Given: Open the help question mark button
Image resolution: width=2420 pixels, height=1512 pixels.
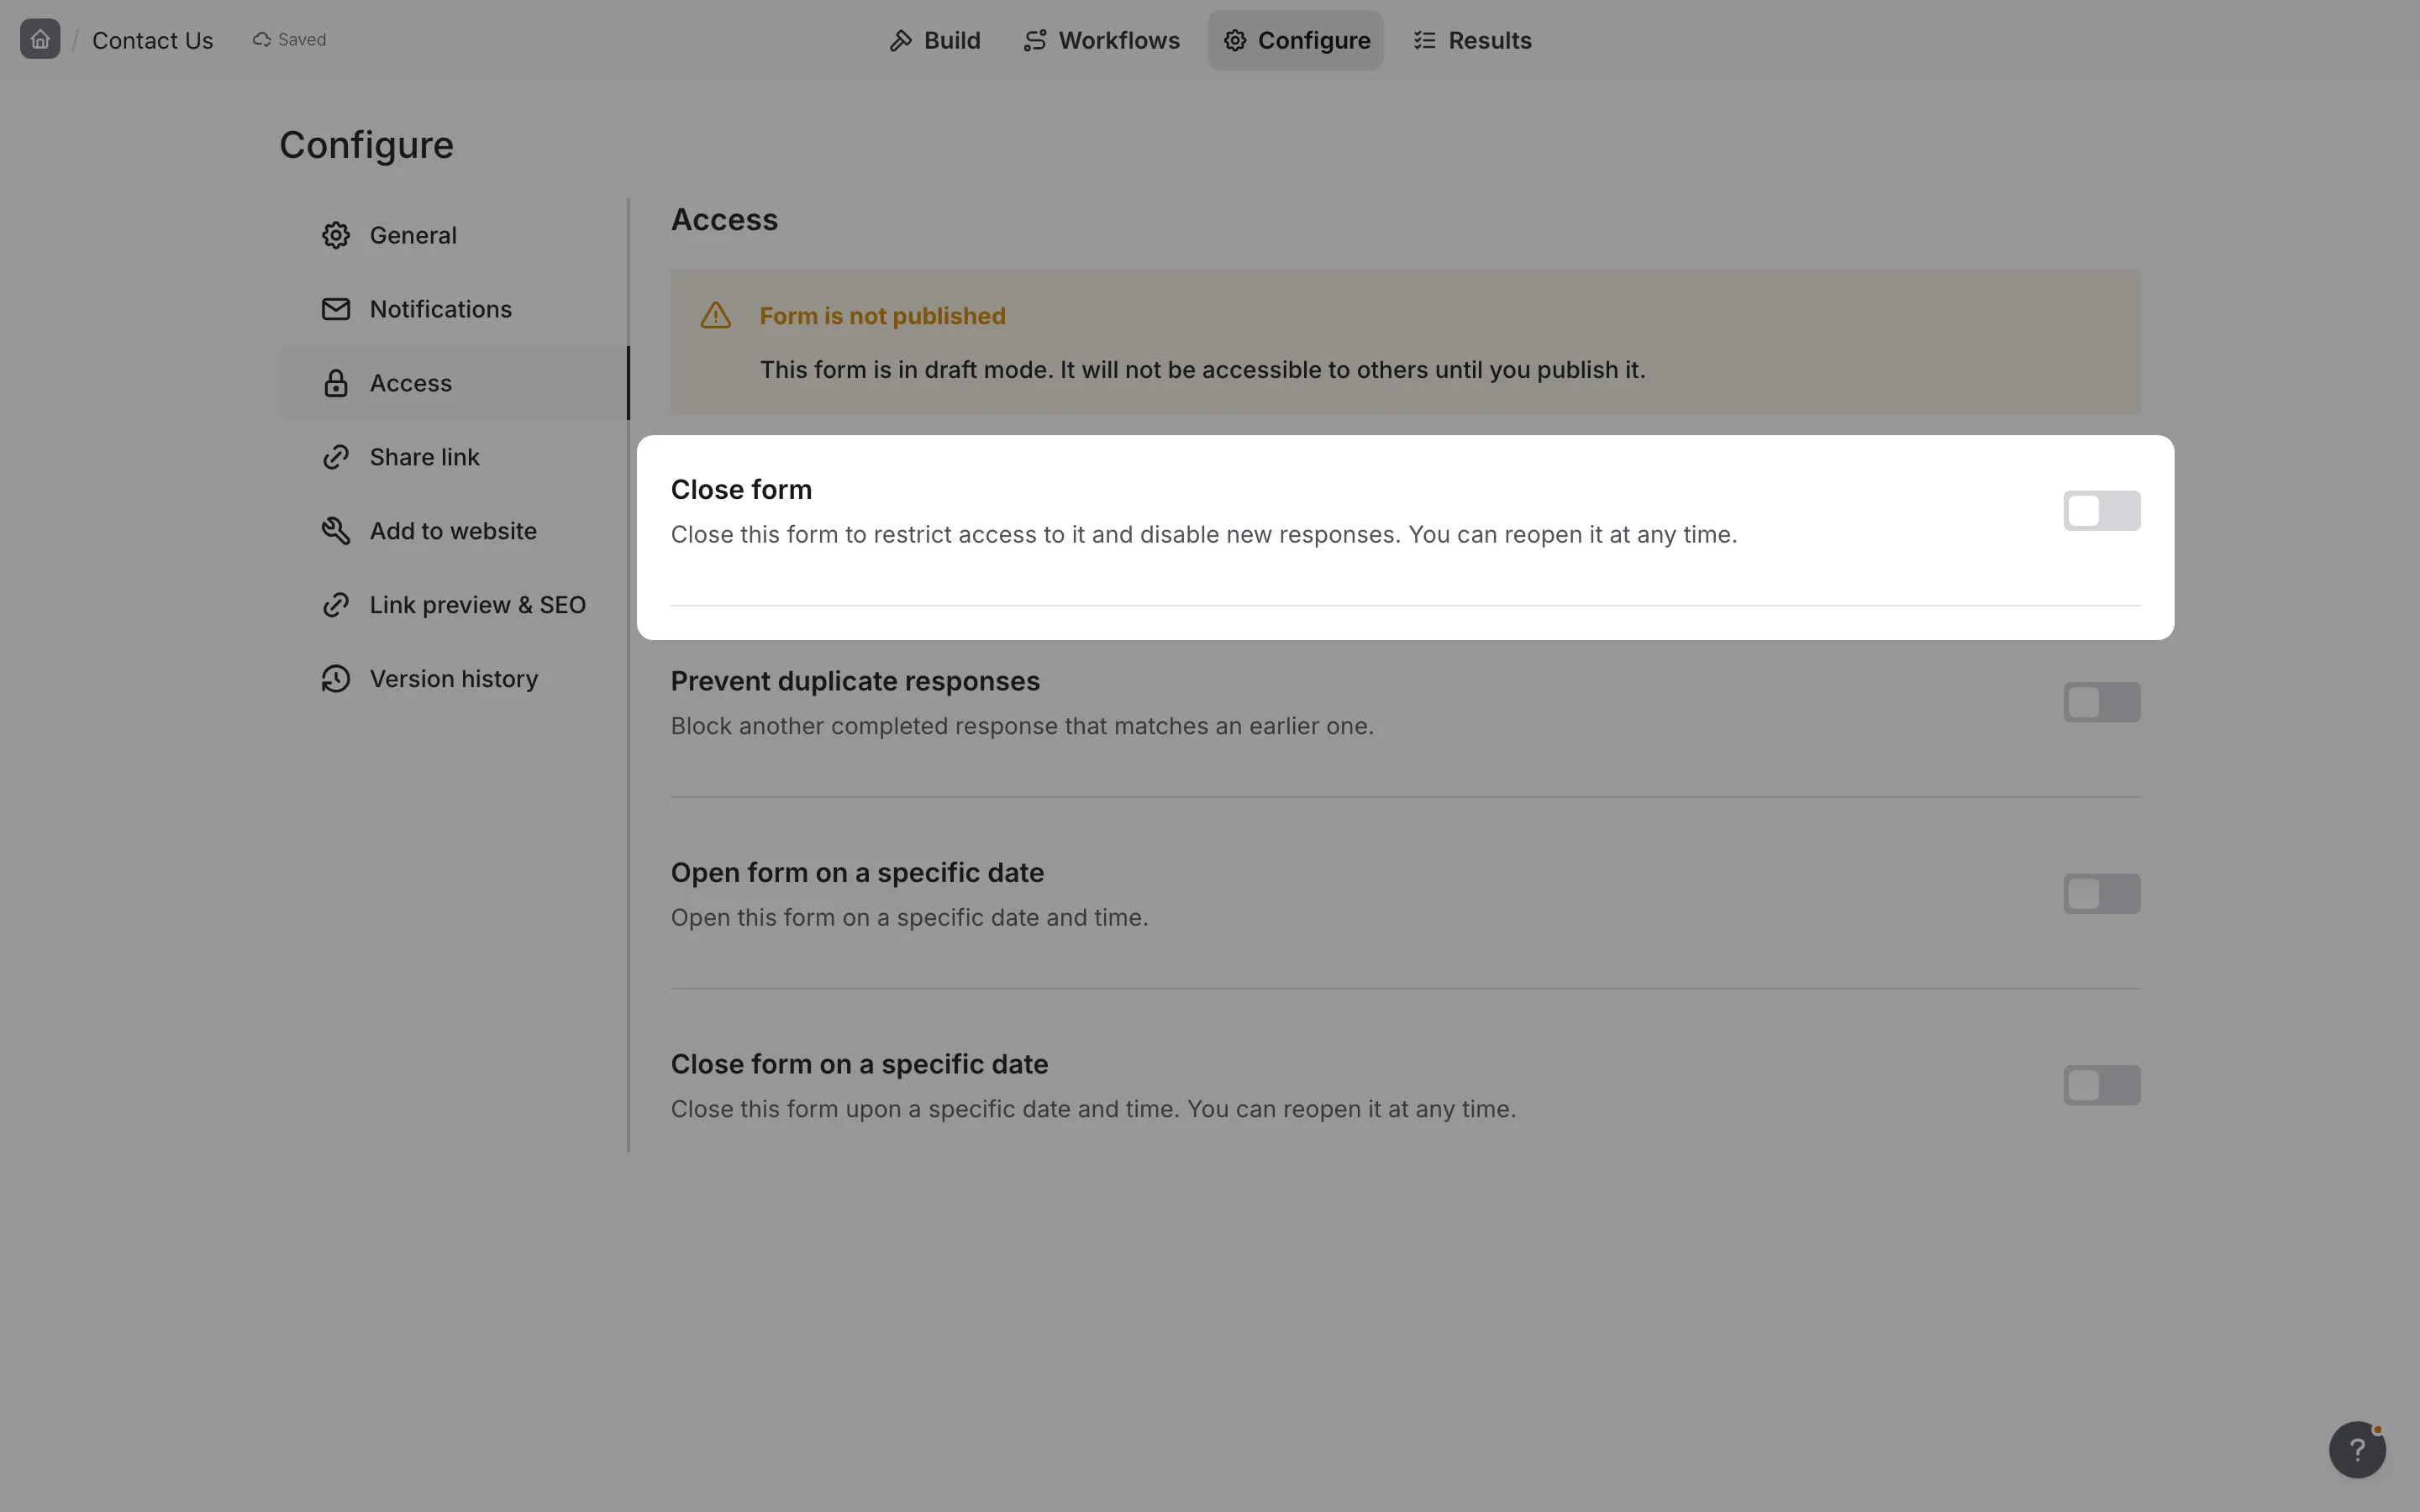Looking at the screenshot, I should click(2357, 1449).
